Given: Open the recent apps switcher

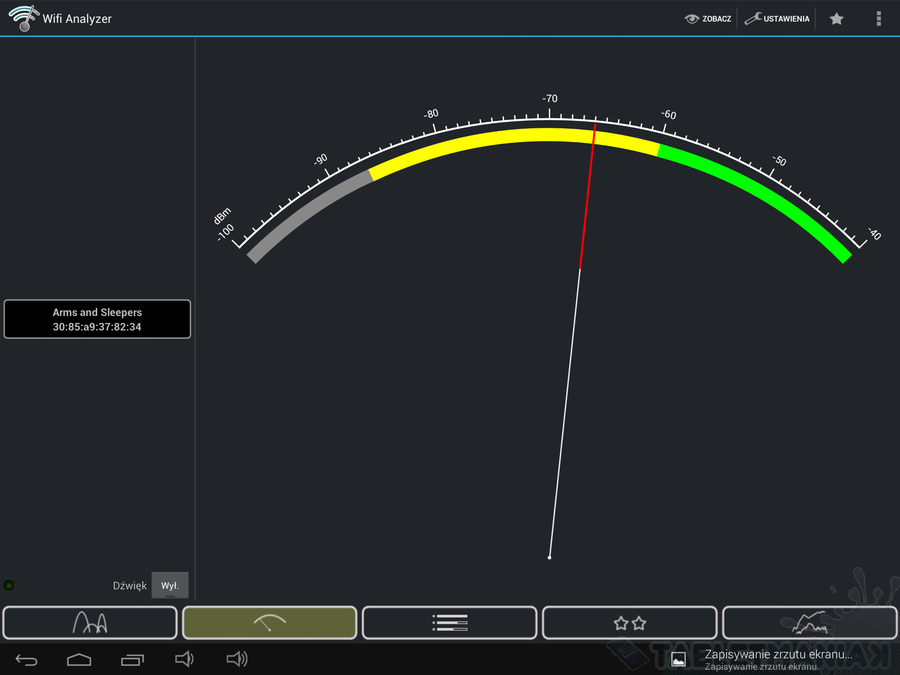Looking at the screenshot, I should (132, 659).
